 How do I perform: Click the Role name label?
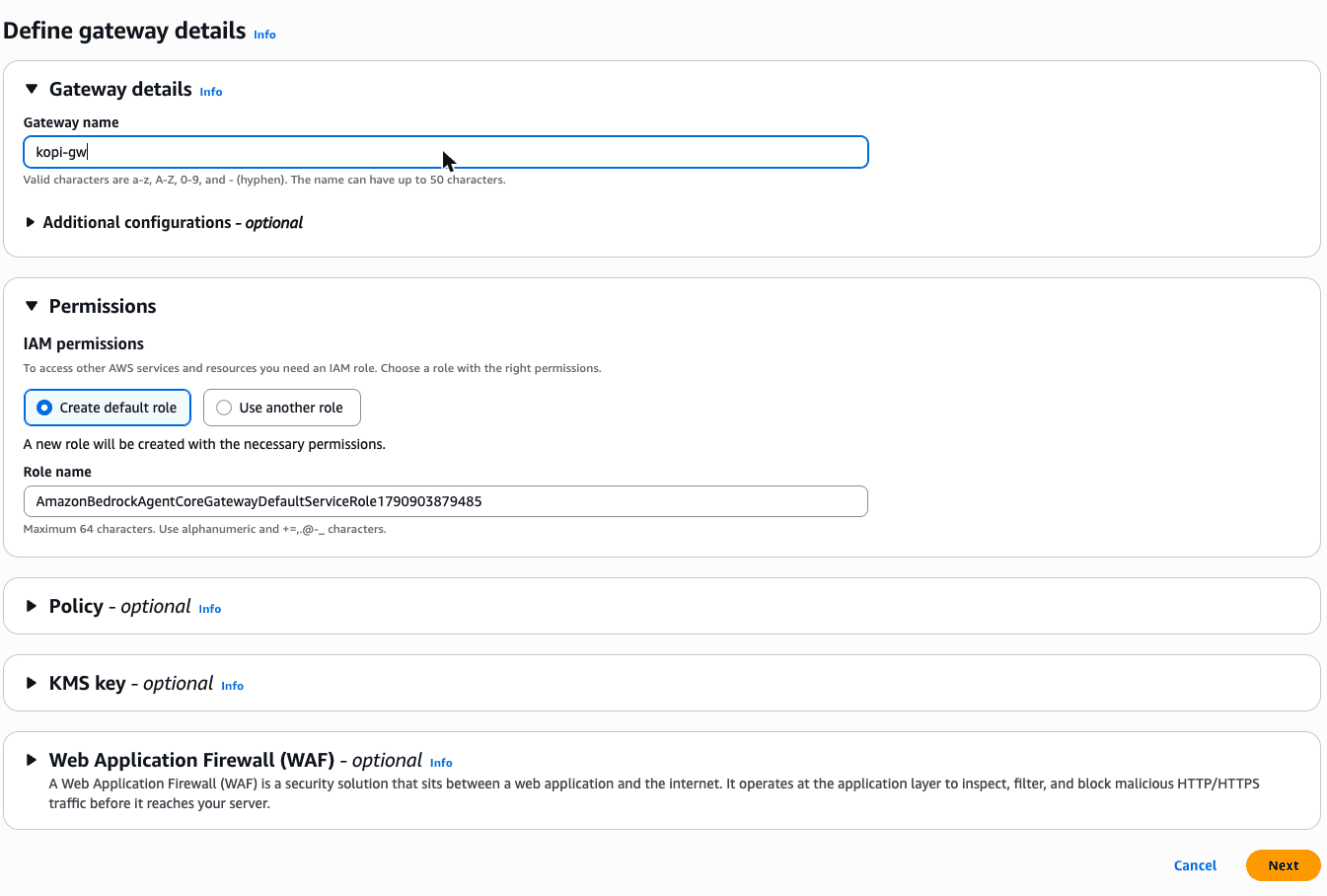(58, 471)
